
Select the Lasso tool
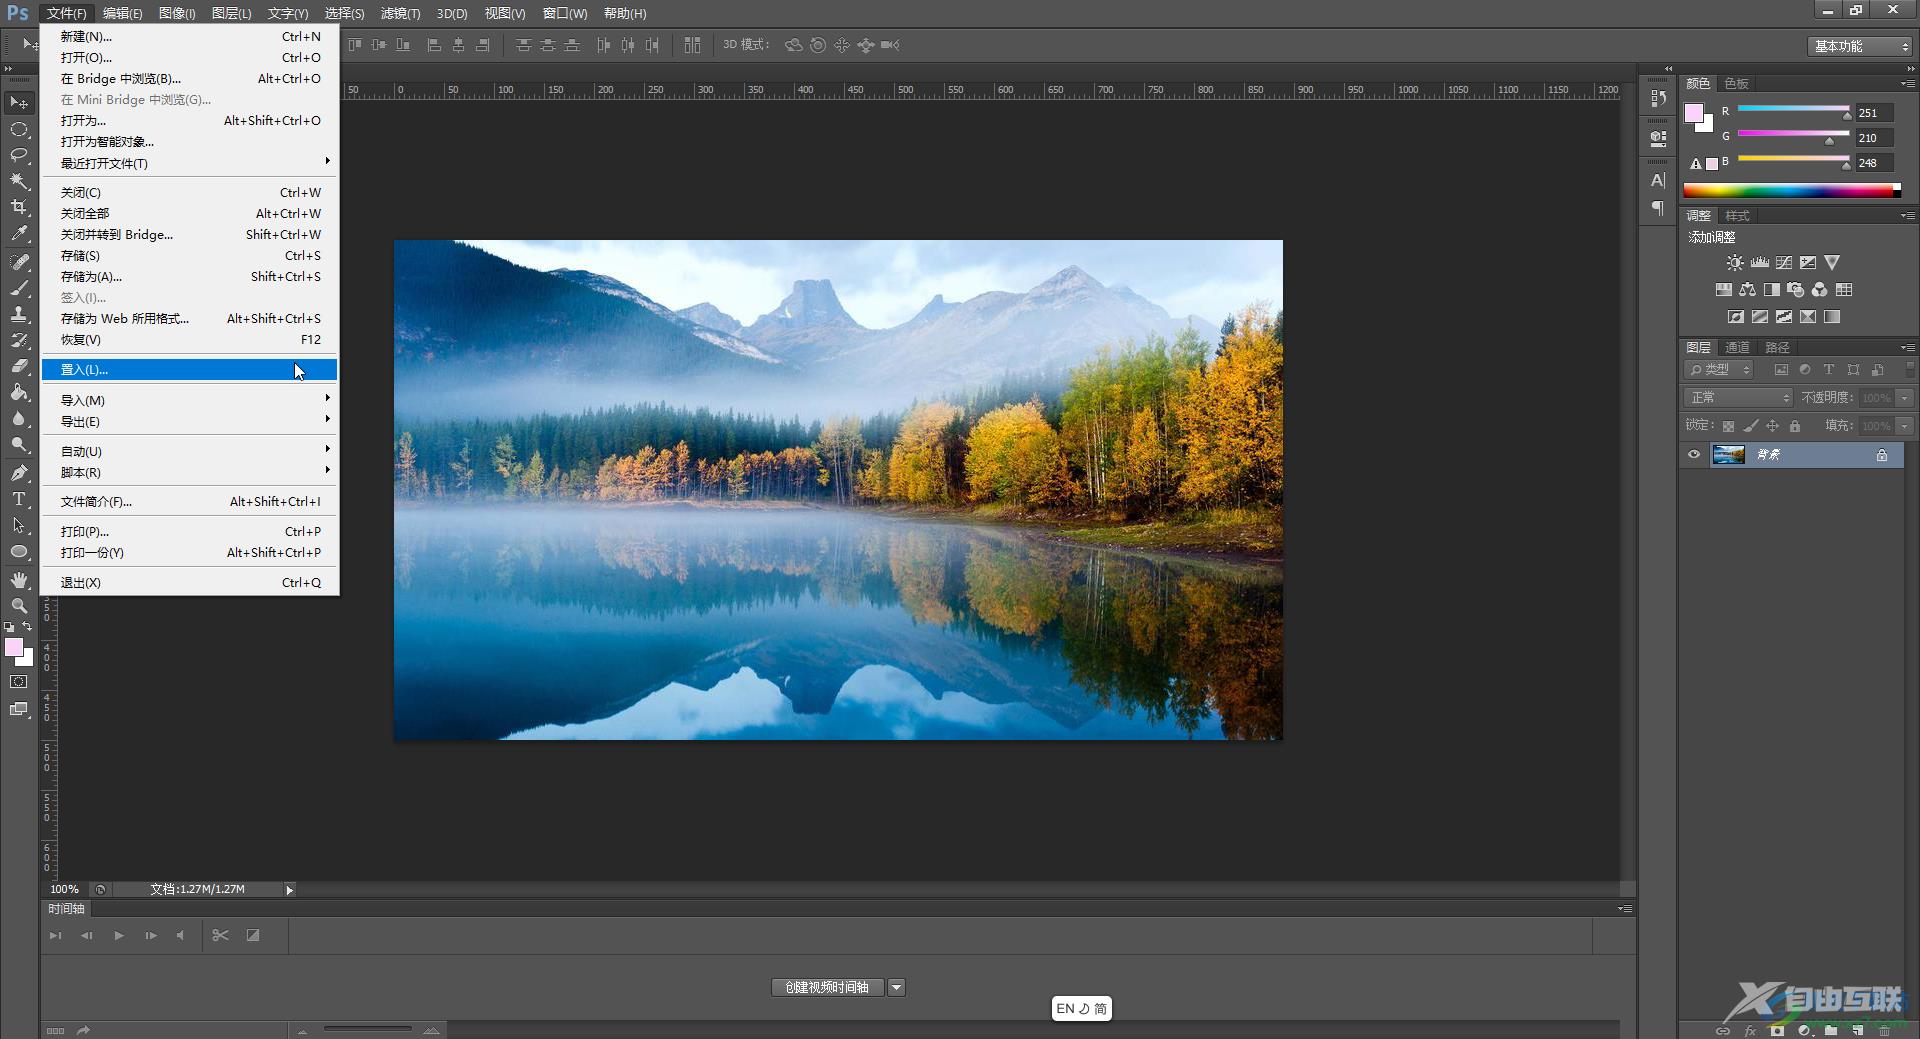19,155
